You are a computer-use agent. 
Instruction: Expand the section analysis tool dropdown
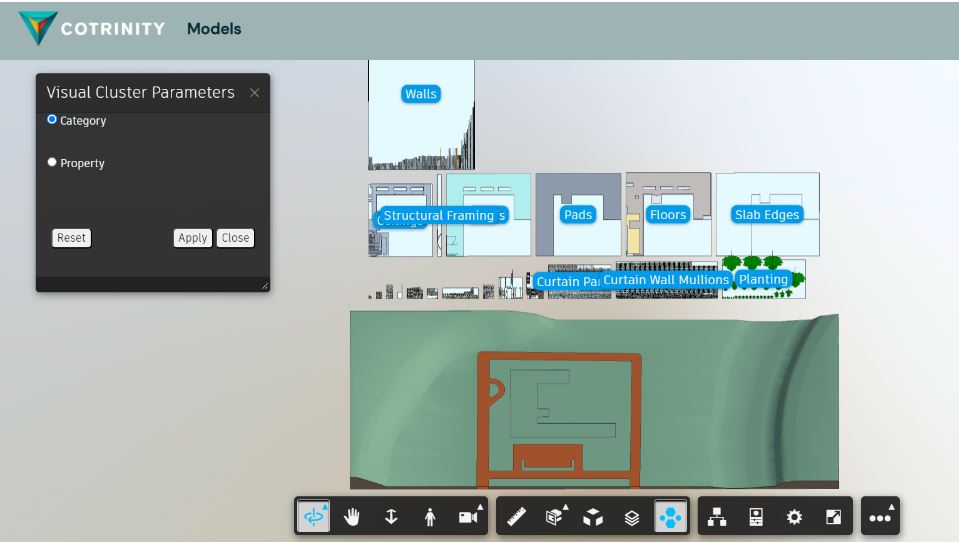[555, 517]
